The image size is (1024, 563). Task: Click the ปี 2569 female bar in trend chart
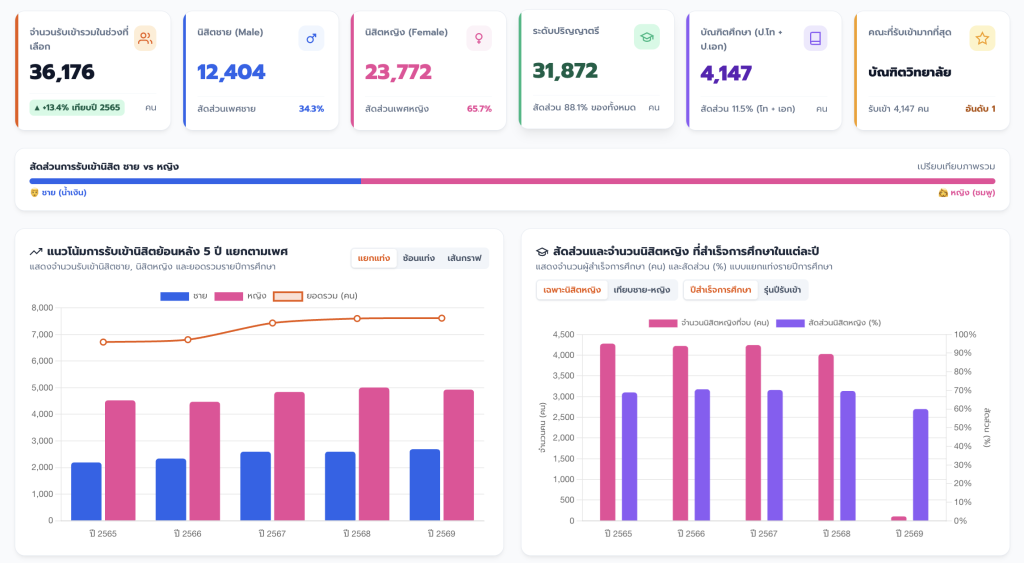458,455
